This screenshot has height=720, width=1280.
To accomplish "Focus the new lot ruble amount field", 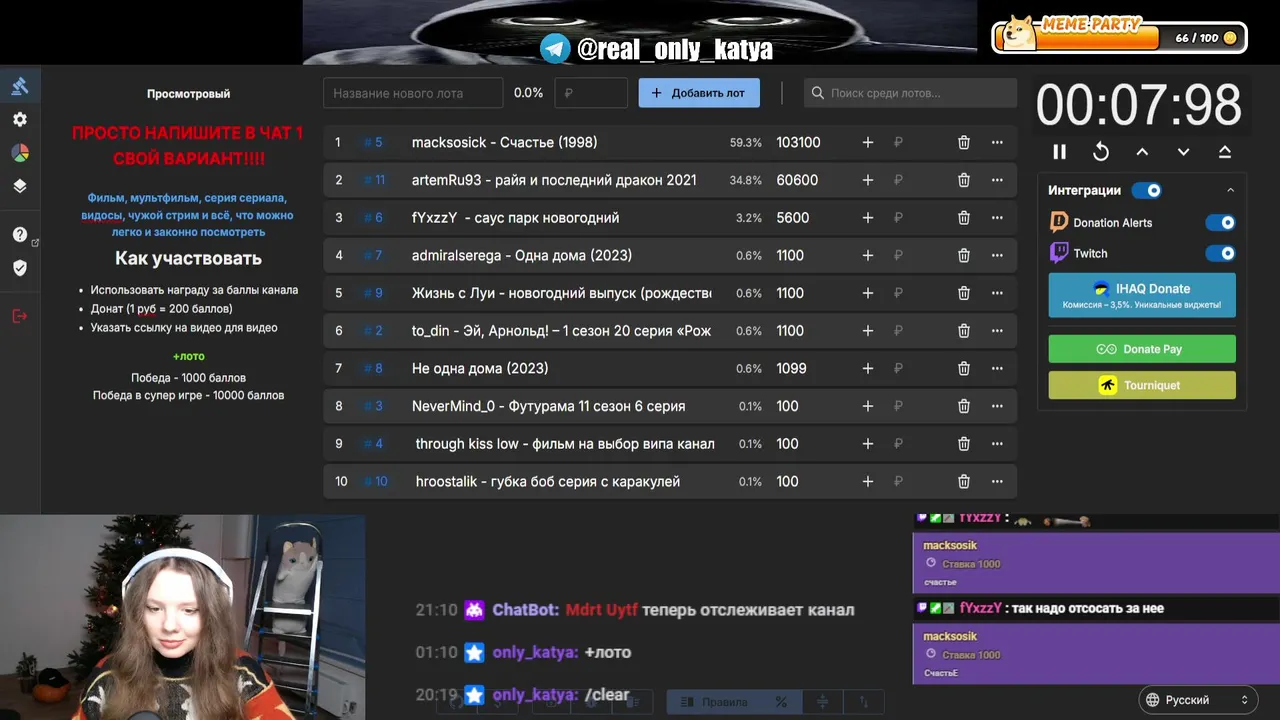I will [591, 93].
